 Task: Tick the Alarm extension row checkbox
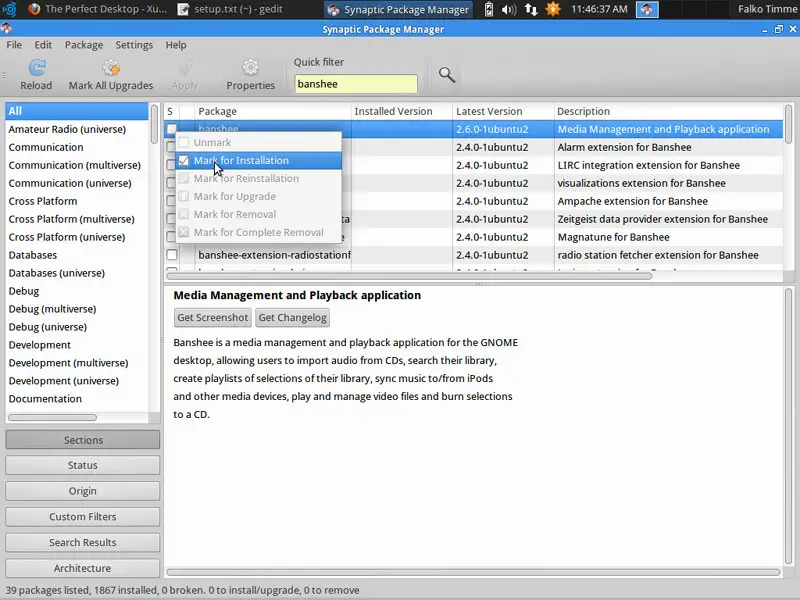coord(171,147)
